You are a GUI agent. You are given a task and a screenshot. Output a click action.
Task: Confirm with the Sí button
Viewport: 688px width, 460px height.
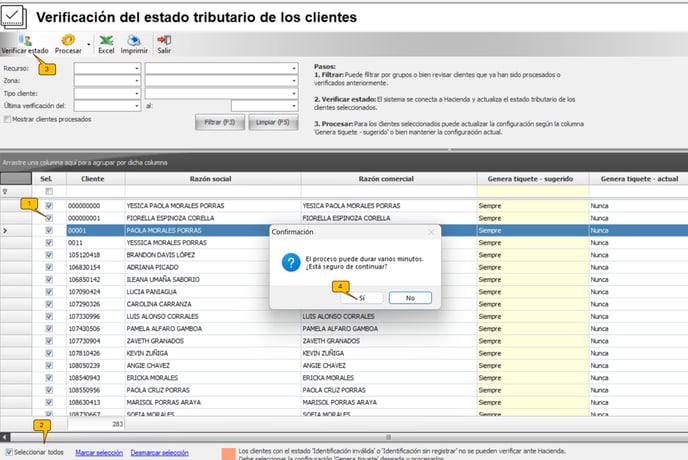point(362,298)
